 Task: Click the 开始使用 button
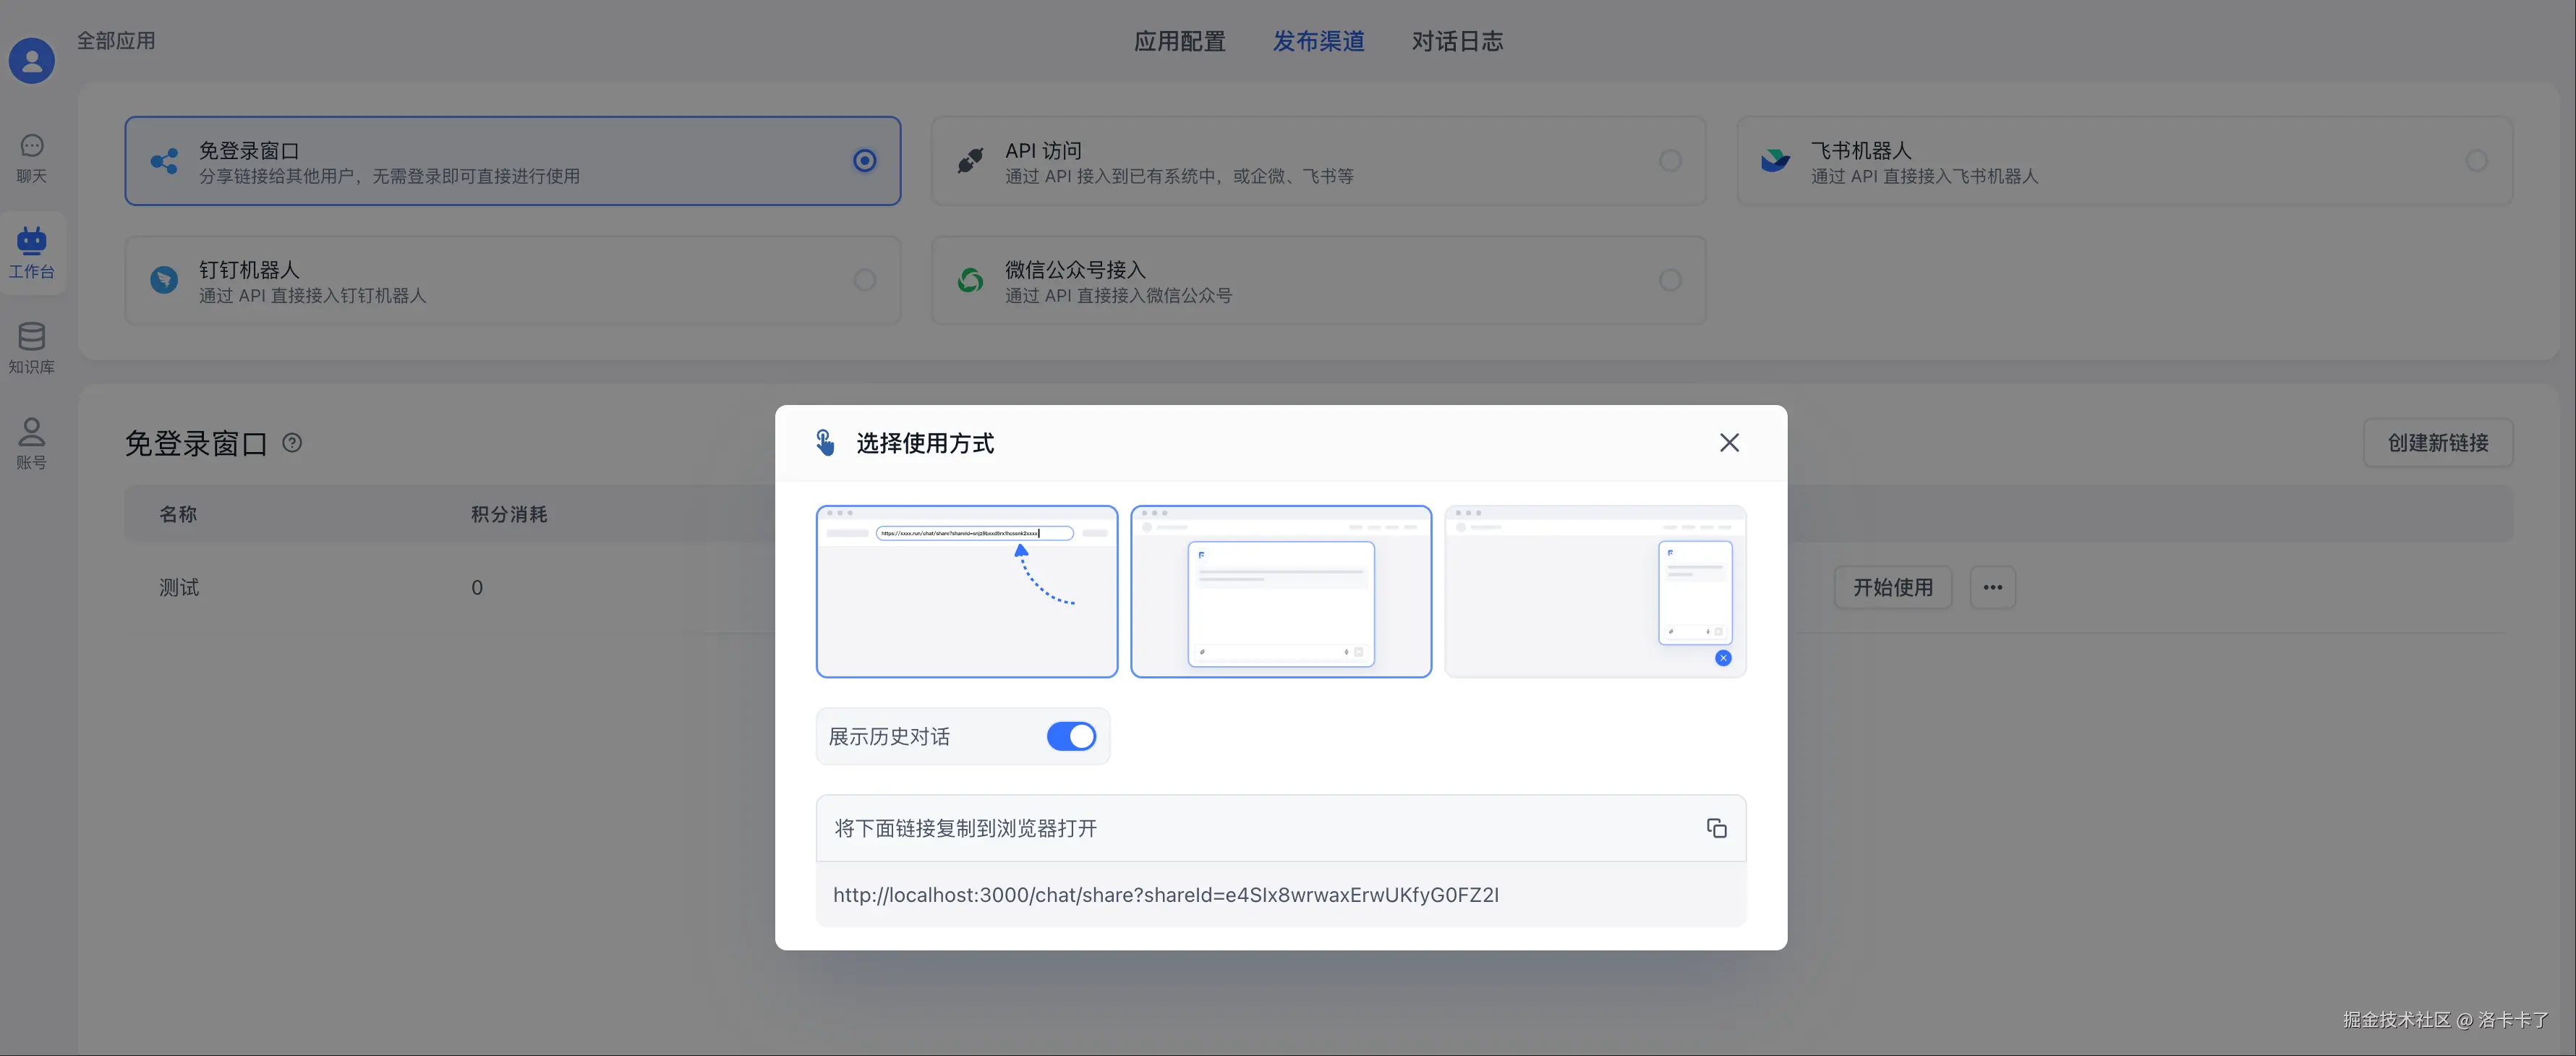[1892, 587]
